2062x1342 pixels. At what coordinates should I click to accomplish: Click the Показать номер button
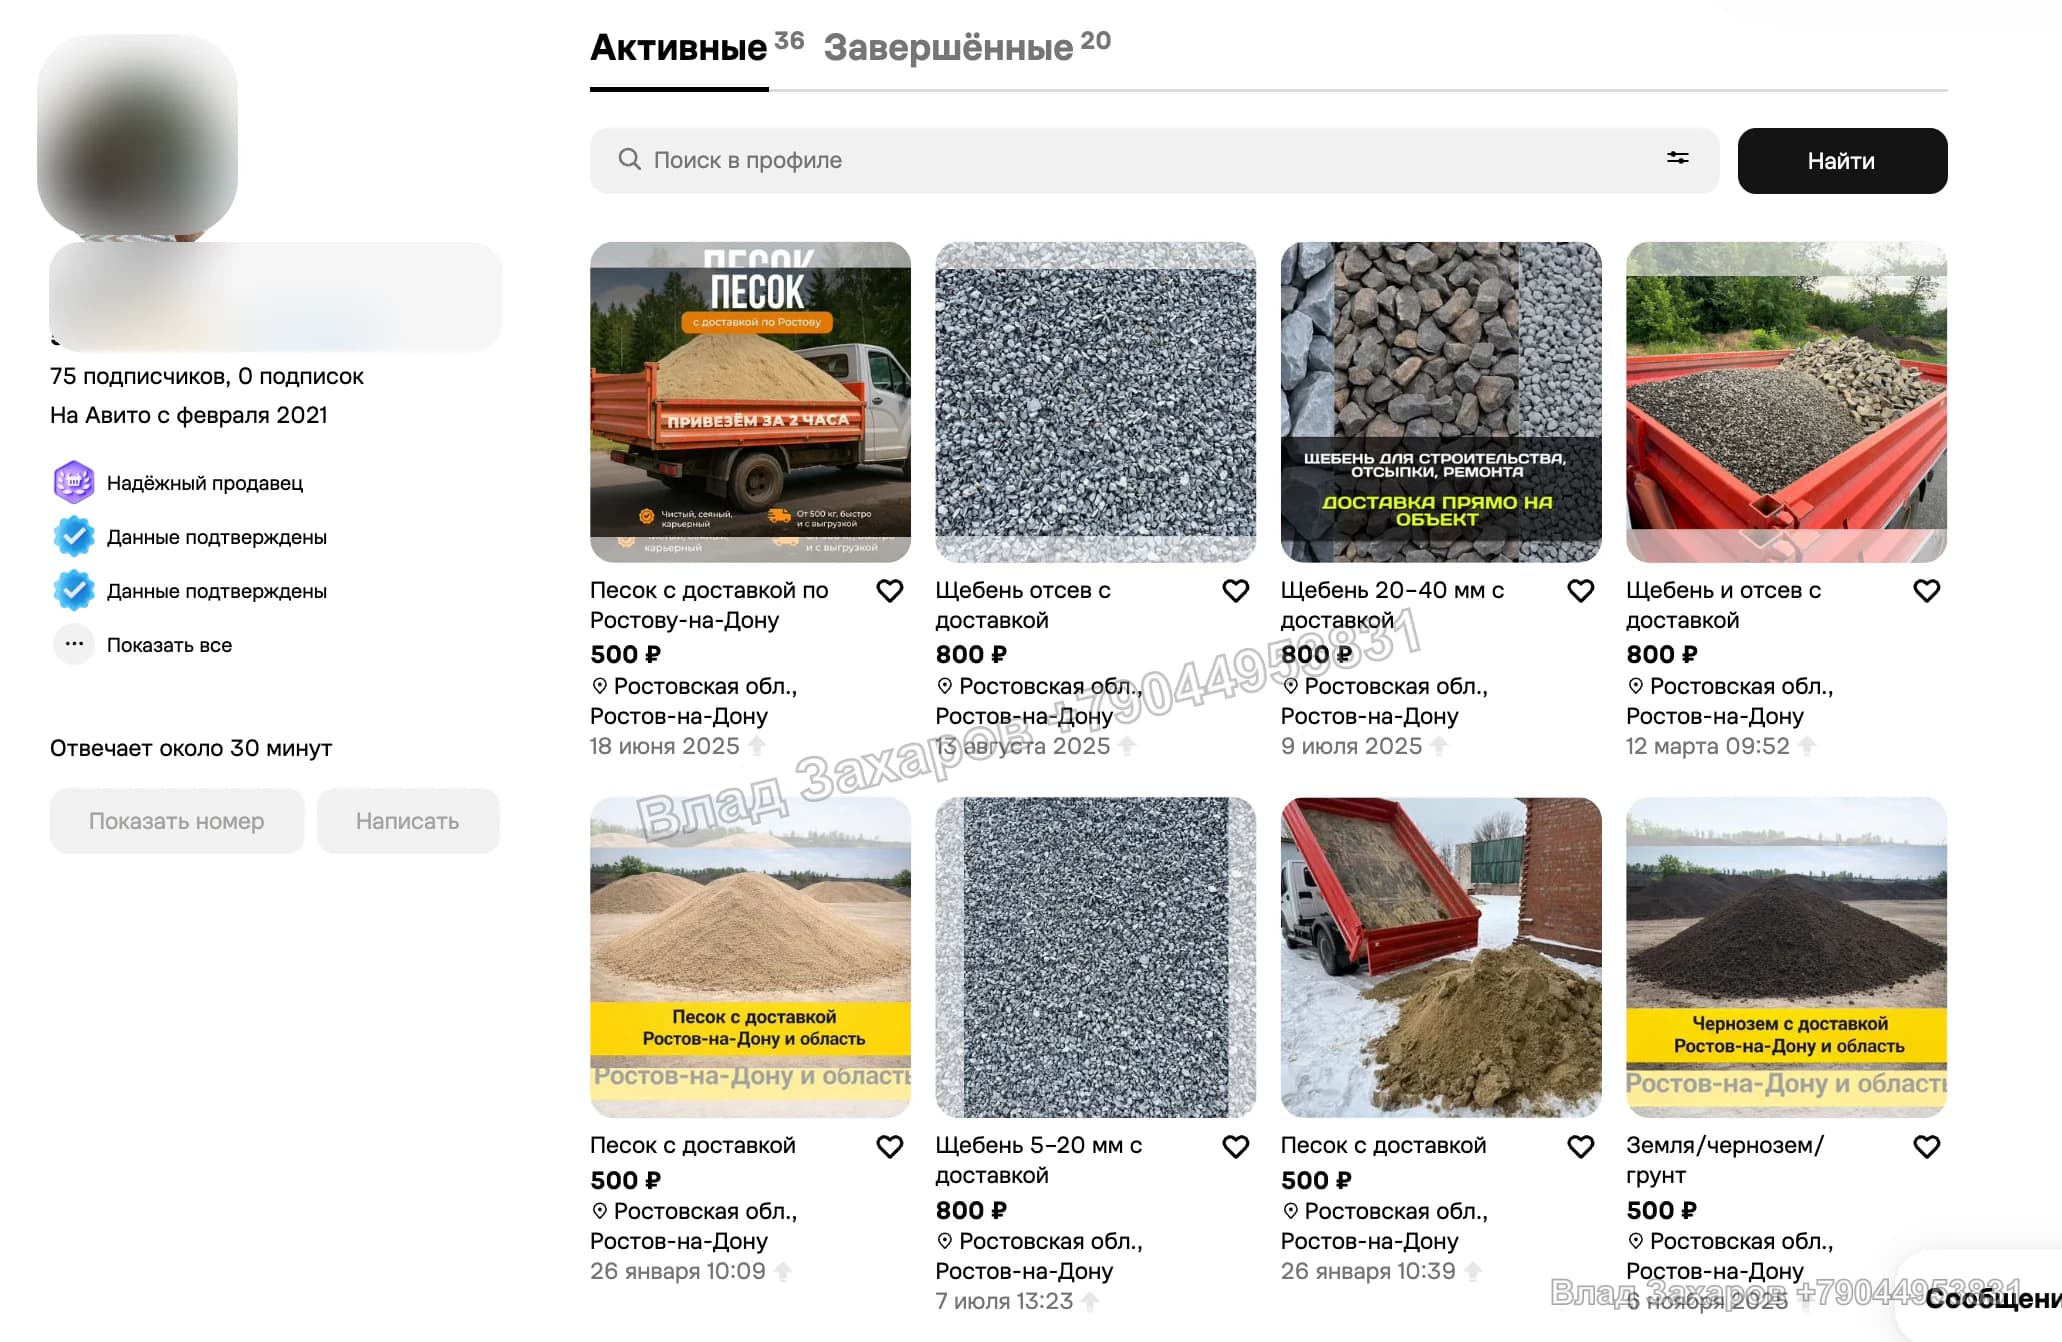point(177,821)
